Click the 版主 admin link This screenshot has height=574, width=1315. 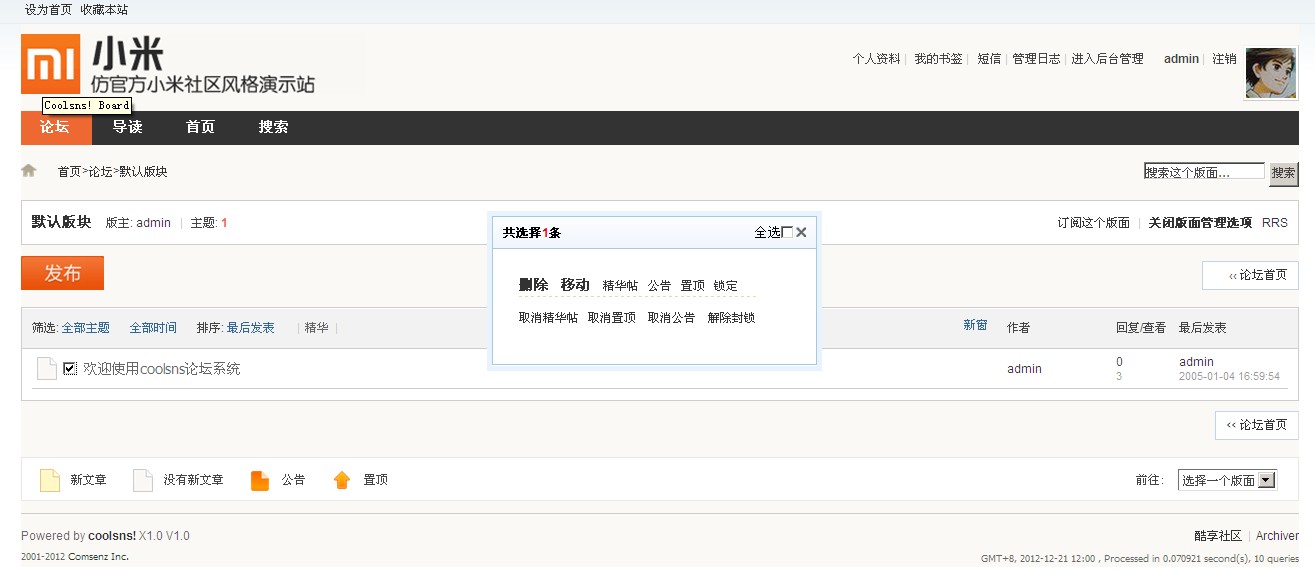[153, 223]
